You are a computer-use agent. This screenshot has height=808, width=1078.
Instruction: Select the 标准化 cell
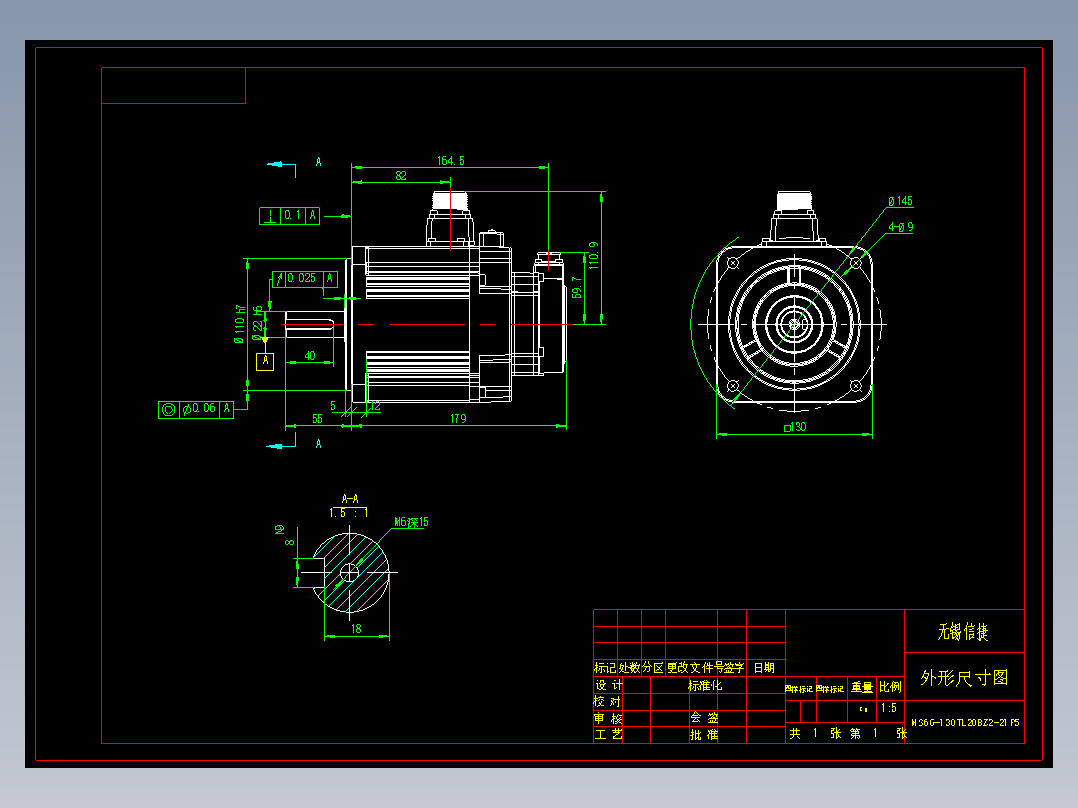pyautogui.click(x=705, y=686)
